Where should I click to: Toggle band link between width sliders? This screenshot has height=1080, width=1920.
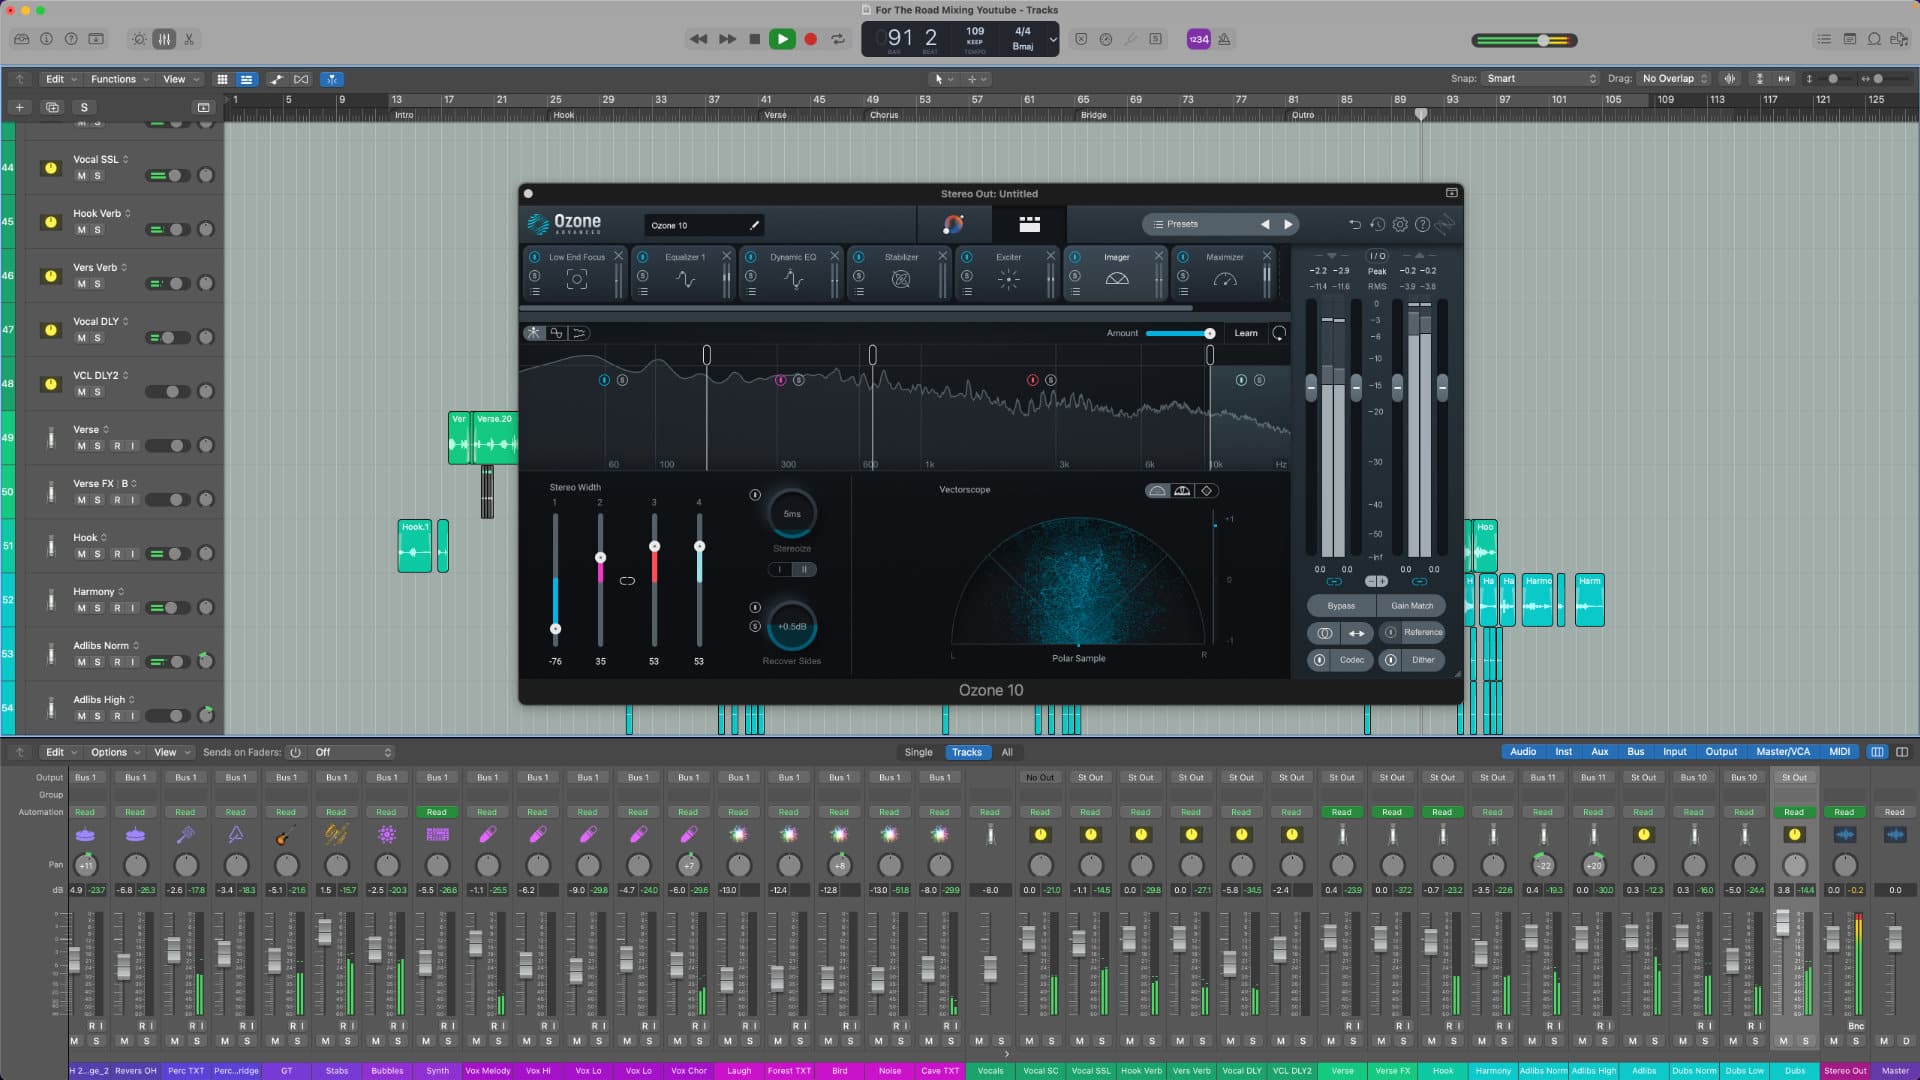(627, 581)
